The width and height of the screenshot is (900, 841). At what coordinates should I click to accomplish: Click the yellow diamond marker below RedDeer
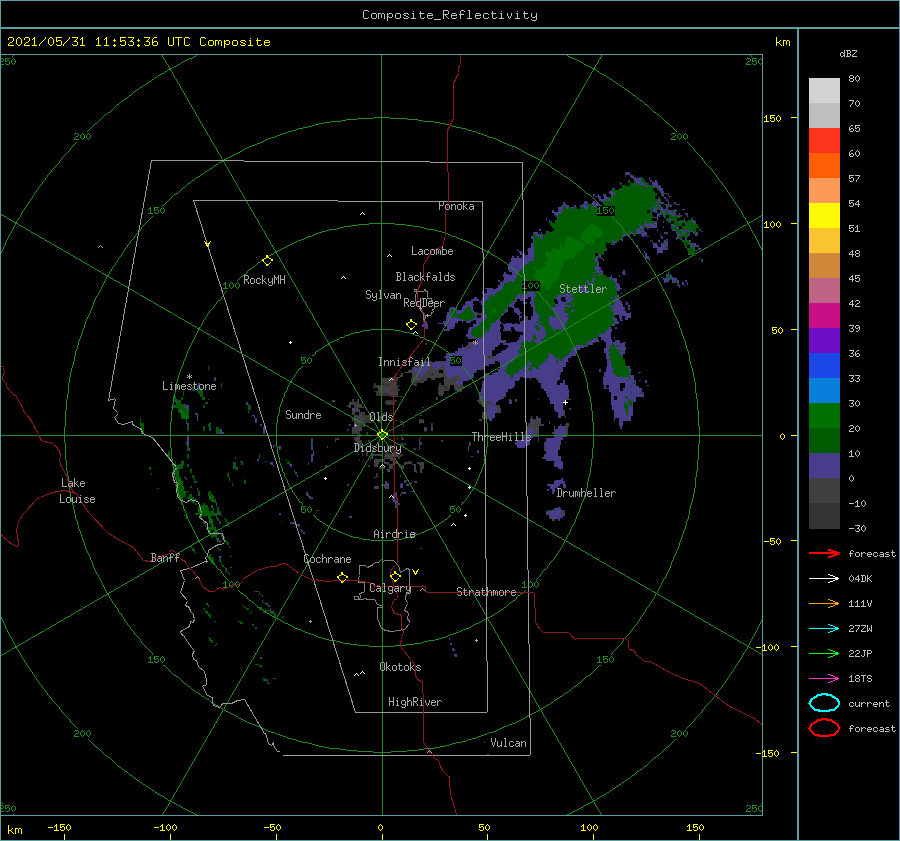pyautogui.click(x=412, y=325)
